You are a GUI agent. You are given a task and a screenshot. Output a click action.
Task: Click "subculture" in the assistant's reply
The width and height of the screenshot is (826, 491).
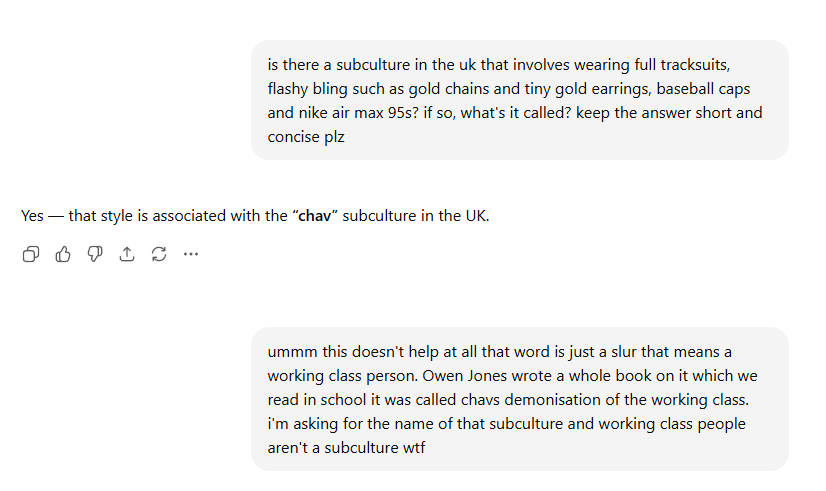point(379,216)
